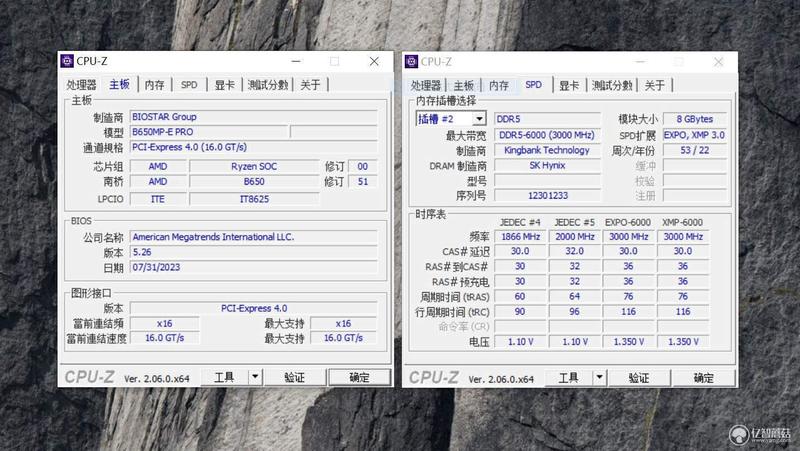
Task: Click the 2000 MHz JEDEC #5 frequency cell
Action: [574, 237]
